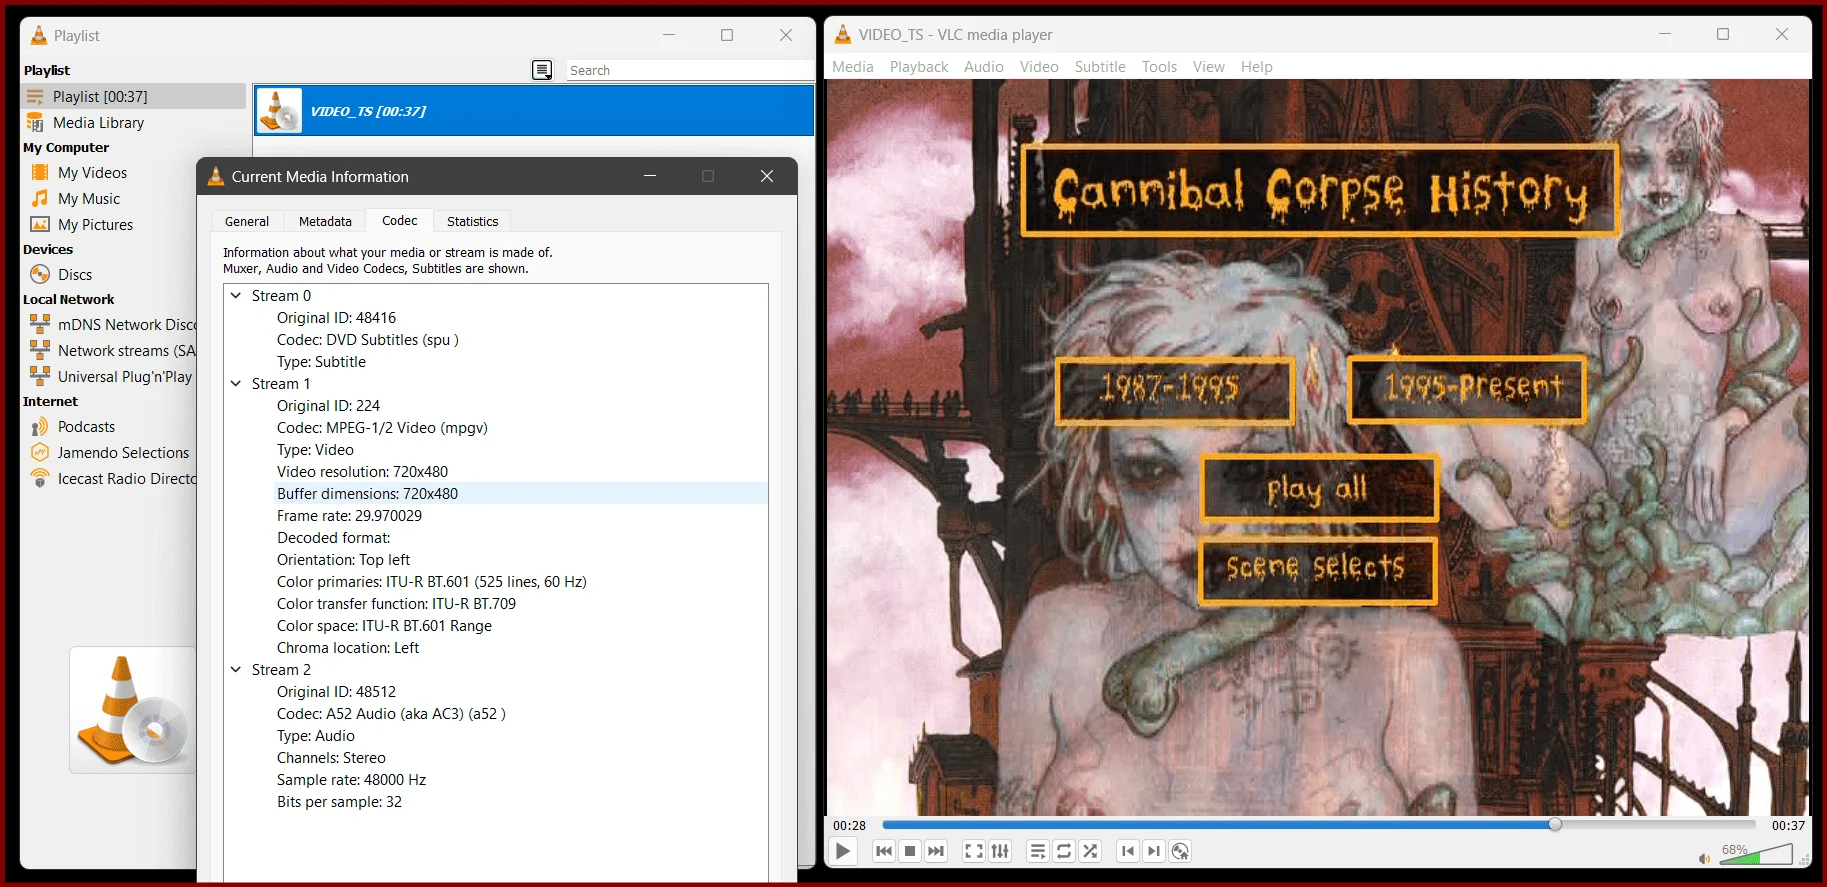
Task: Collapse the Stream 2 section
Action: pyautogui.click(x=236, y=670)
